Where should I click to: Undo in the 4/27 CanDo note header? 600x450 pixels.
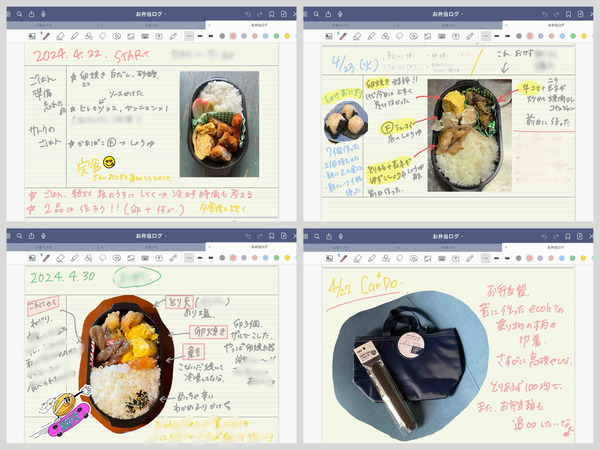tap(545, 236)
